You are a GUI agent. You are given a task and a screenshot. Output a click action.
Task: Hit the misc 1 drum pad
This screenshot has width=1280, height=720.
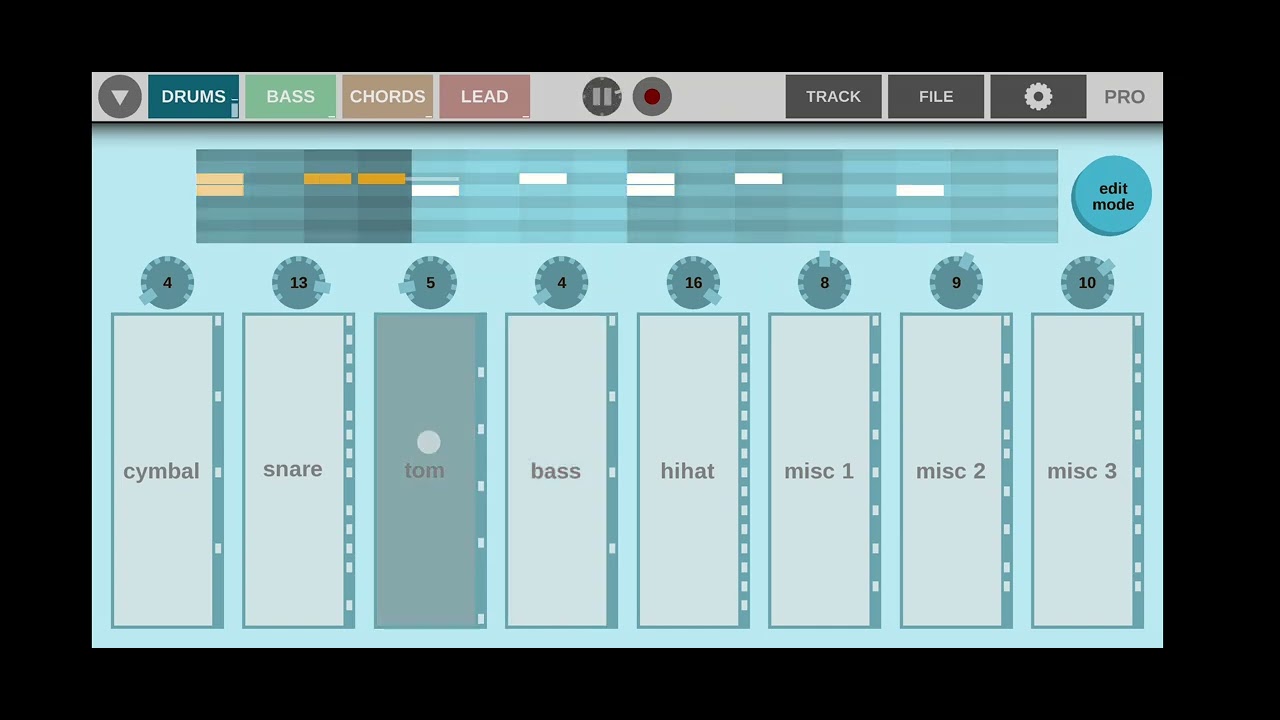pos(824,471)
